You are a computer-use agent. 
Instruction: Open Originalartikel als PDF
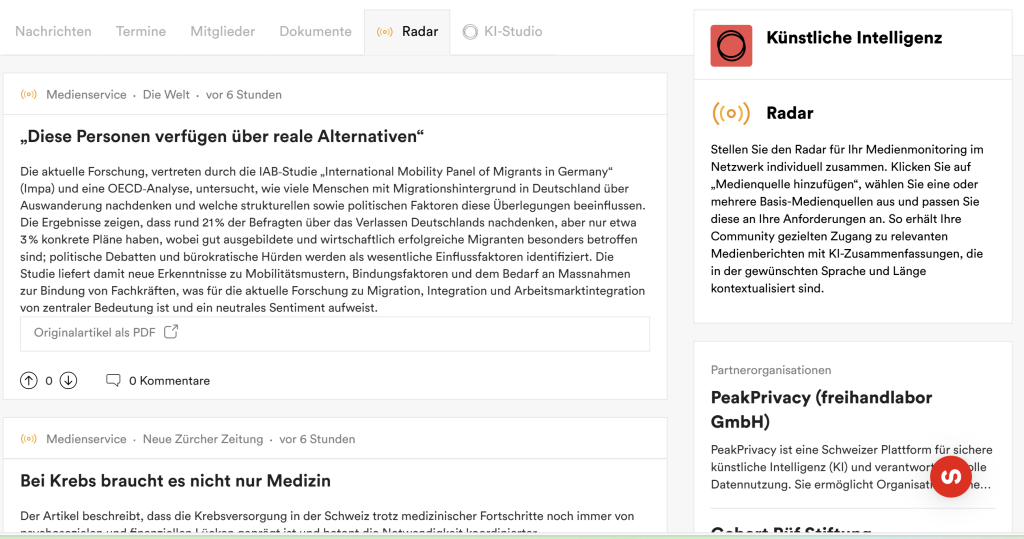94,332
